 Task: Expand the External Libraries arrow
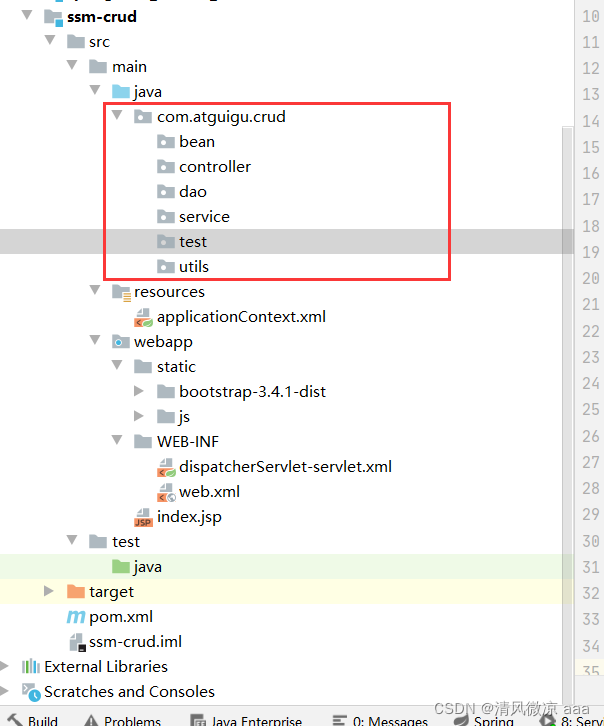click(4, 666)
